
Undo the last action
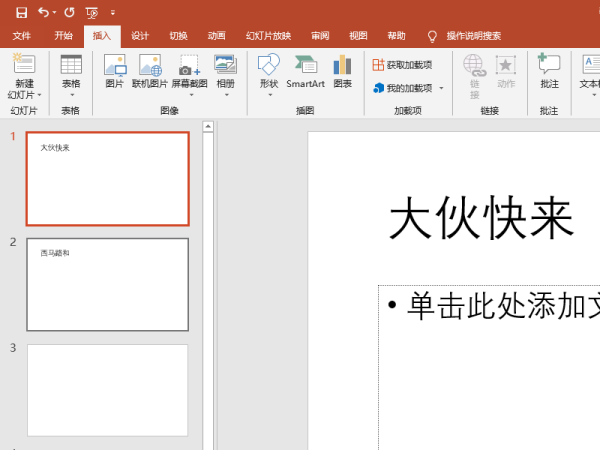click(43, 12)
